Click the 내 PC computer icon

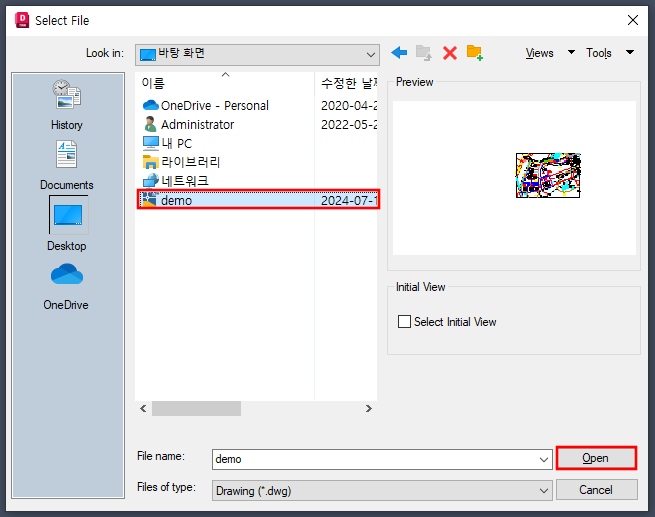click(x=150, y=143)
